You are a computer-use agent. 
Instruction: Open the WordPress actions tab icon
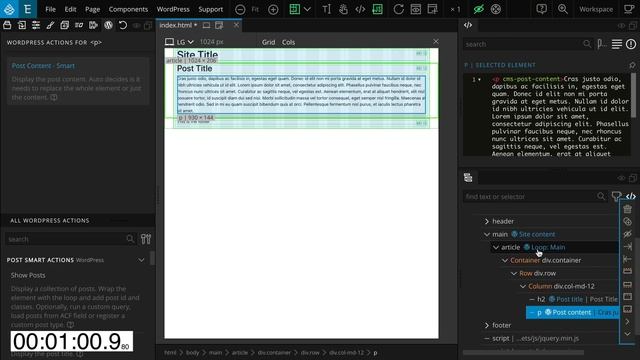(108, 25)
